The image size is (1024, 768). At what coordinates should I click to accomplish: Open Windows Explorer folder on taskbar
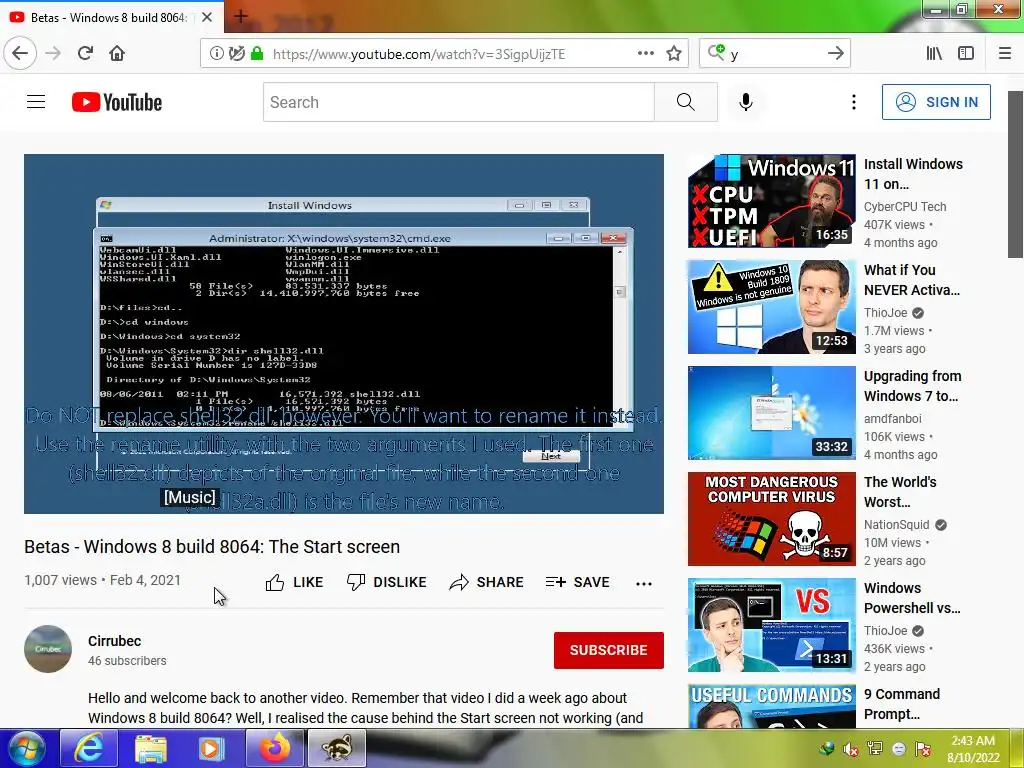[150, 748]
